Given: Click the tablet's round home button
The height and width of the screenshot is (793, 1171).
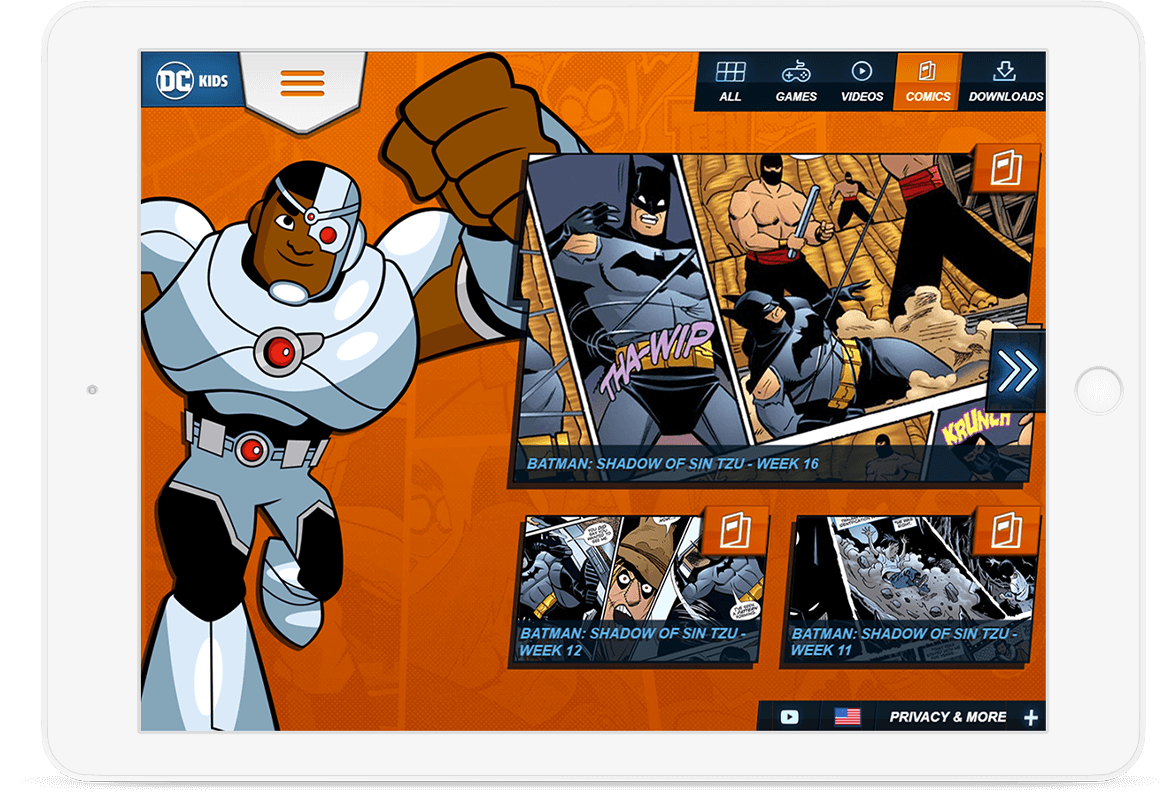Looking at the screenshot, I should click(x=1099, y=391).
